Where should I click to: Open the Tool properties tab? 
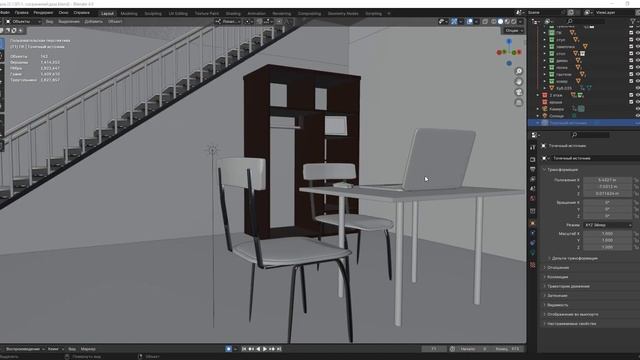(x=533, y=147)
